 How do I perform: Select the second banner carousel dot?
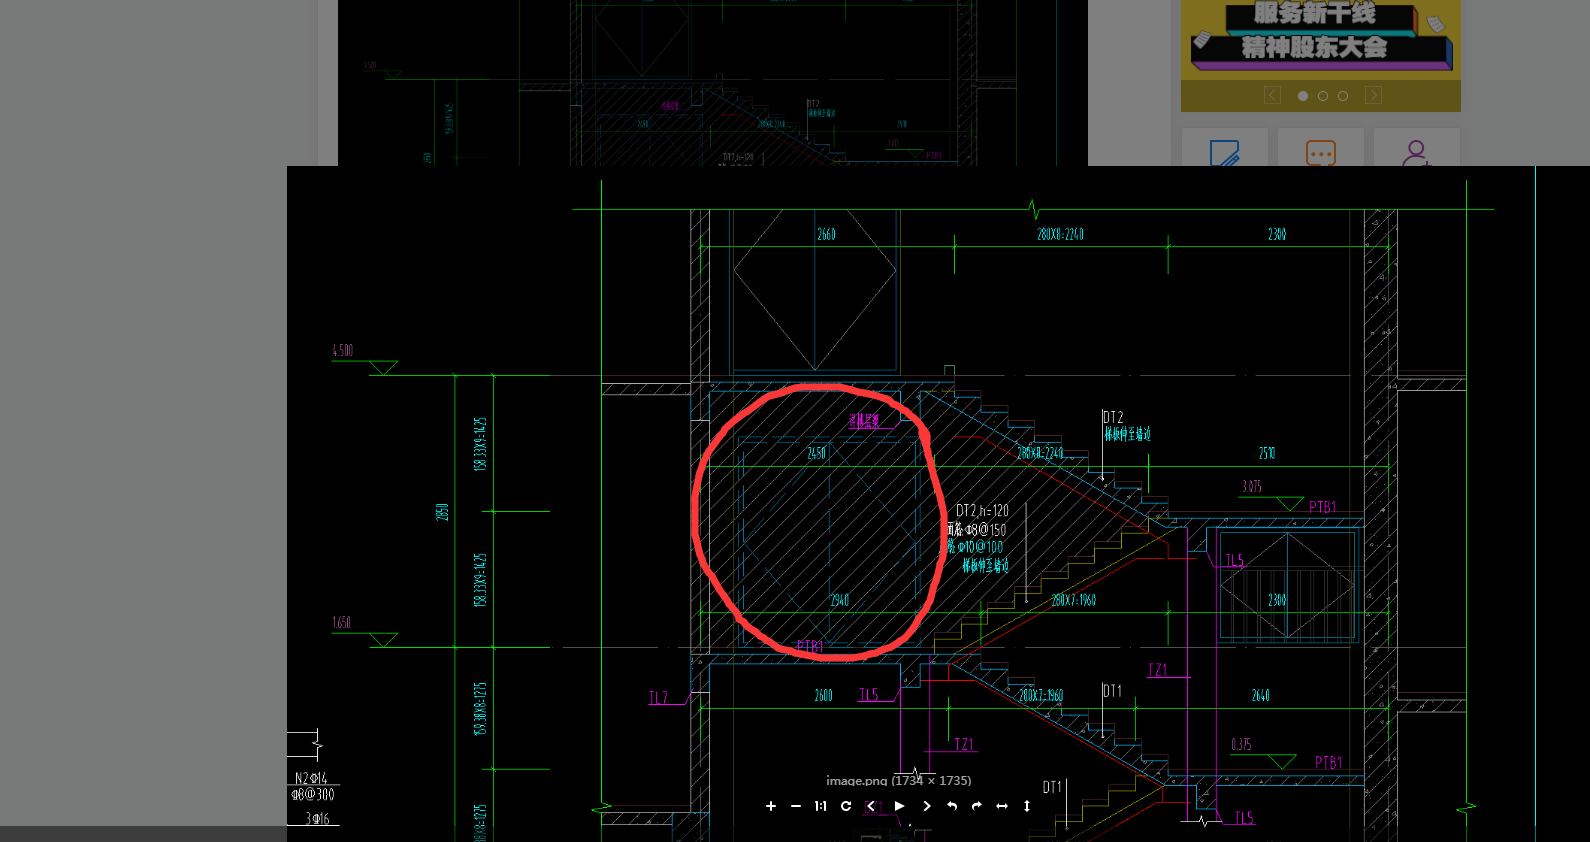click(x=1323, y=96)
